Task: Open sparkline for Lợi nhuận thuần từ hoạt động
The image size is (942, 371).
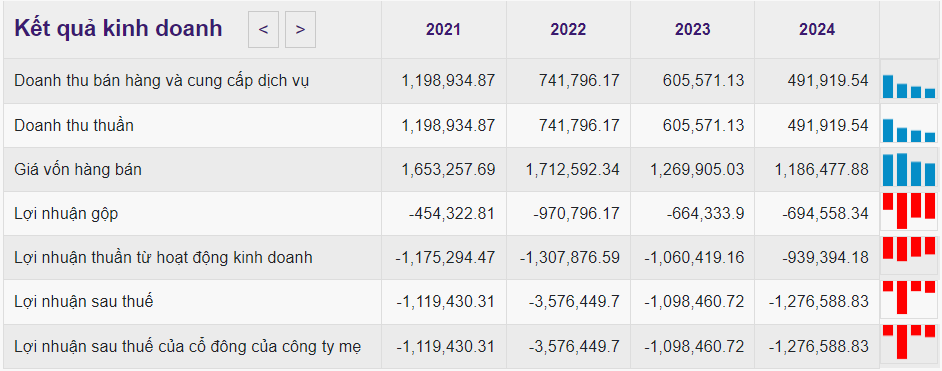Action: [909, 257]
